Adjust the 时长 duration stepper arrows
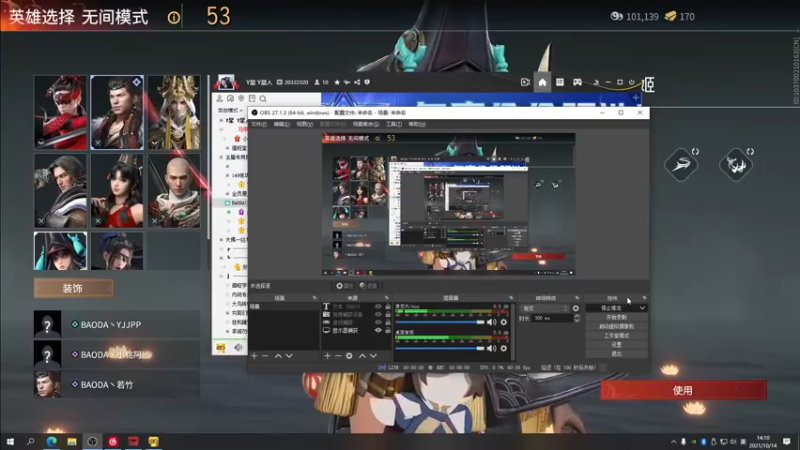This screenshot has width=800, height=450. click(577, 318)
